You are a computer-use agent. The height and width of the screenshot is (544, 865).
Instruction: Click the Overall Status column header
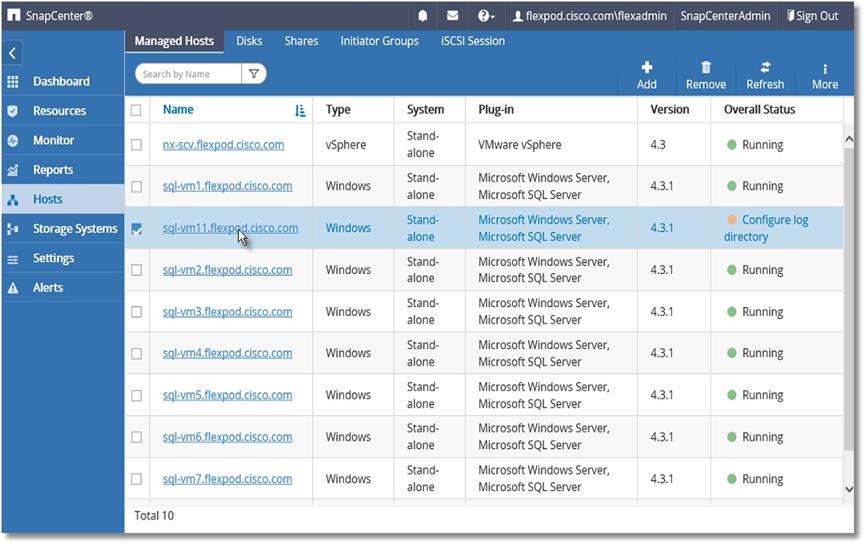(760, 110)
